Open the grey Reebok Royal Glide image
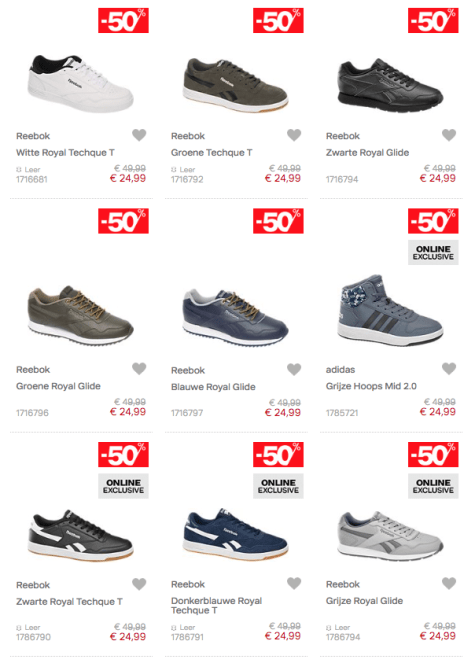This screenshot has width=475, height=663. click(390, 535)
